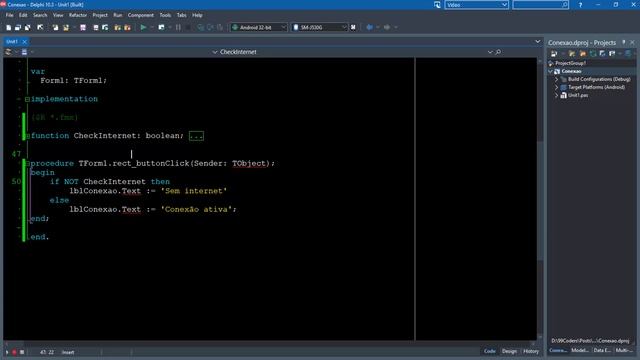Viewport: 640px width, 360px height.
Task: Open the editor tabs list chevron
Action: 538,42
